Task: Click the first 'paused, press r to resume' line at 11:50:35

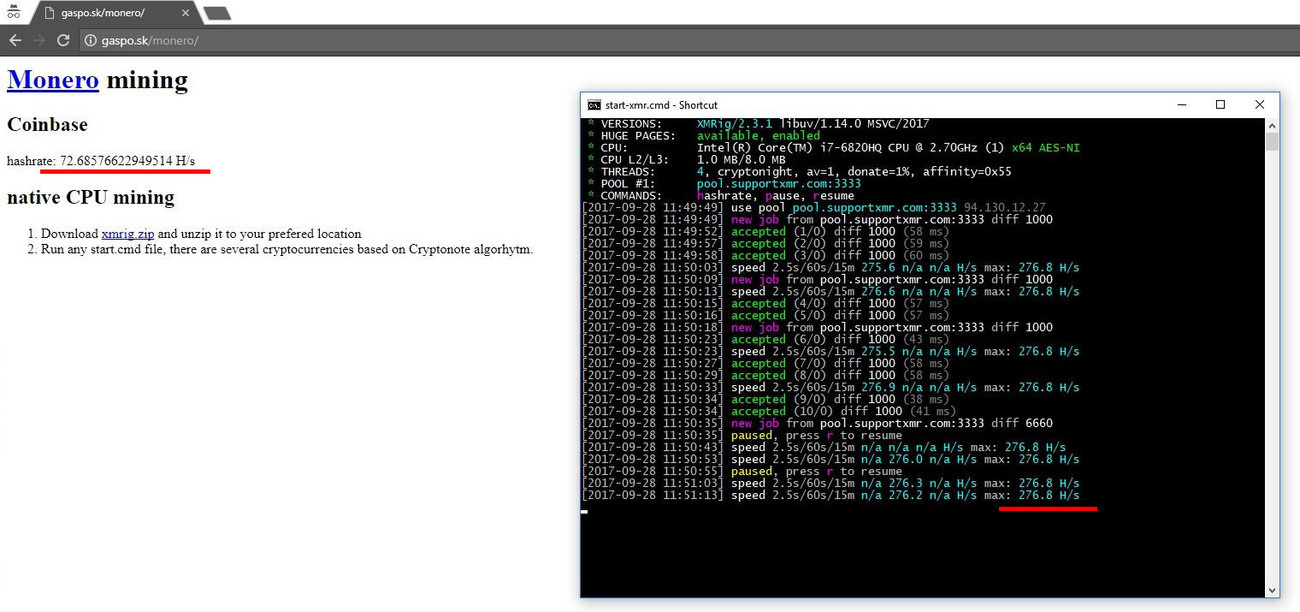Action: pos(741,435)
